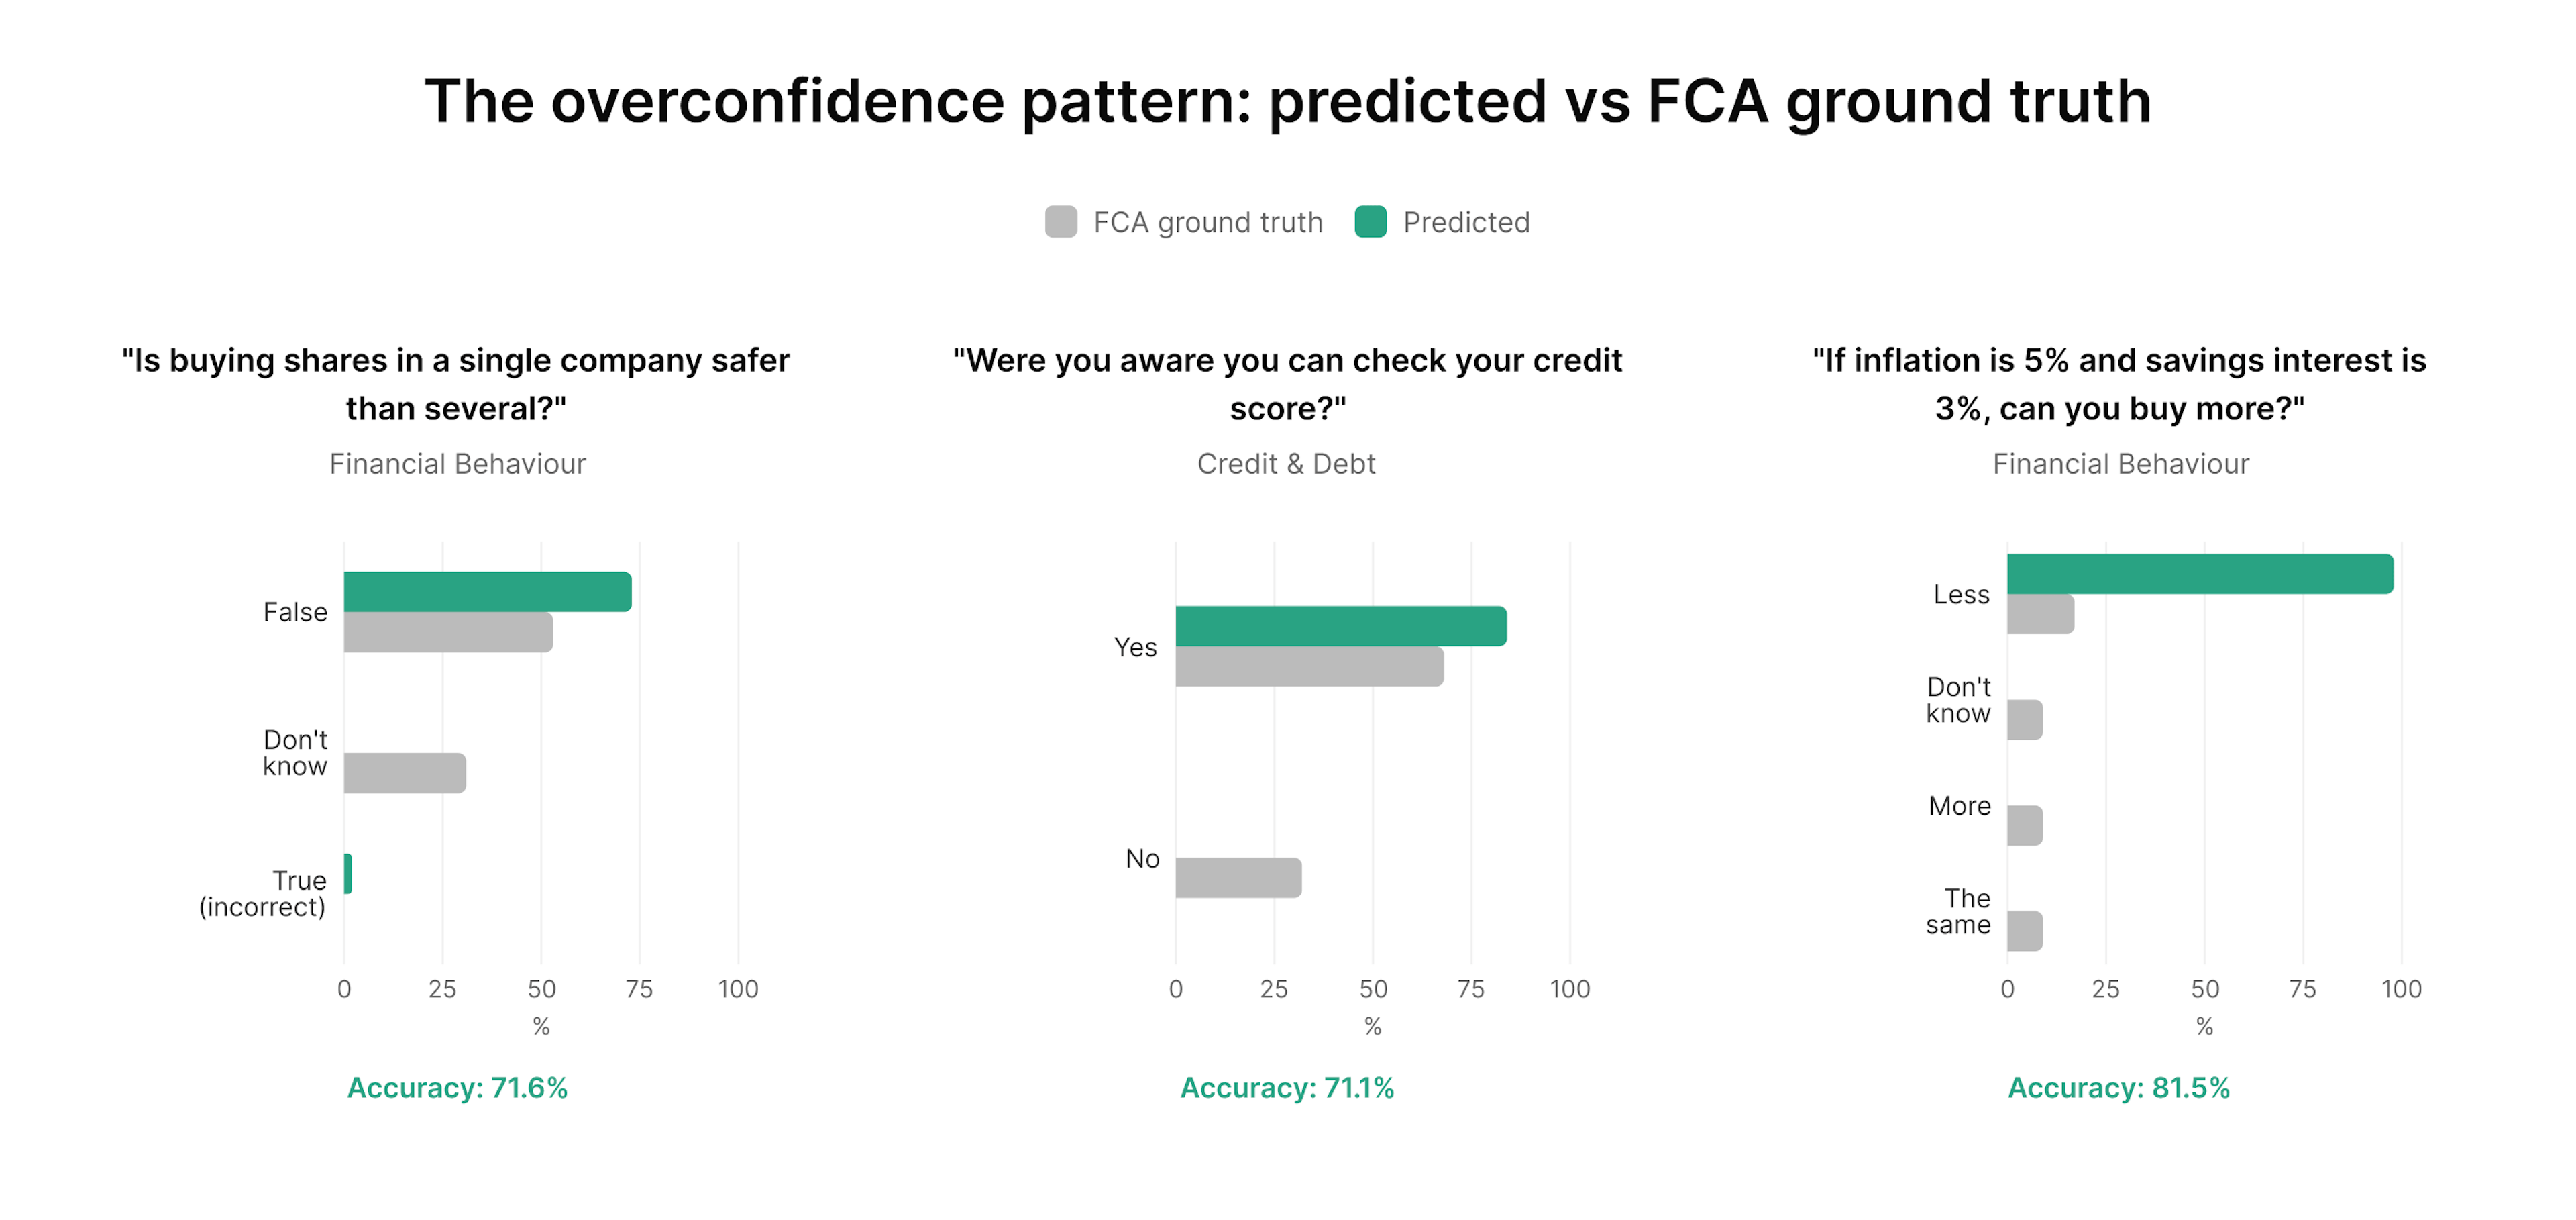Click the 'Accuracy: 71.1%' label
Image resolution: width=2576 pixels, height=1220 pixels.
pos(1287,1088)
